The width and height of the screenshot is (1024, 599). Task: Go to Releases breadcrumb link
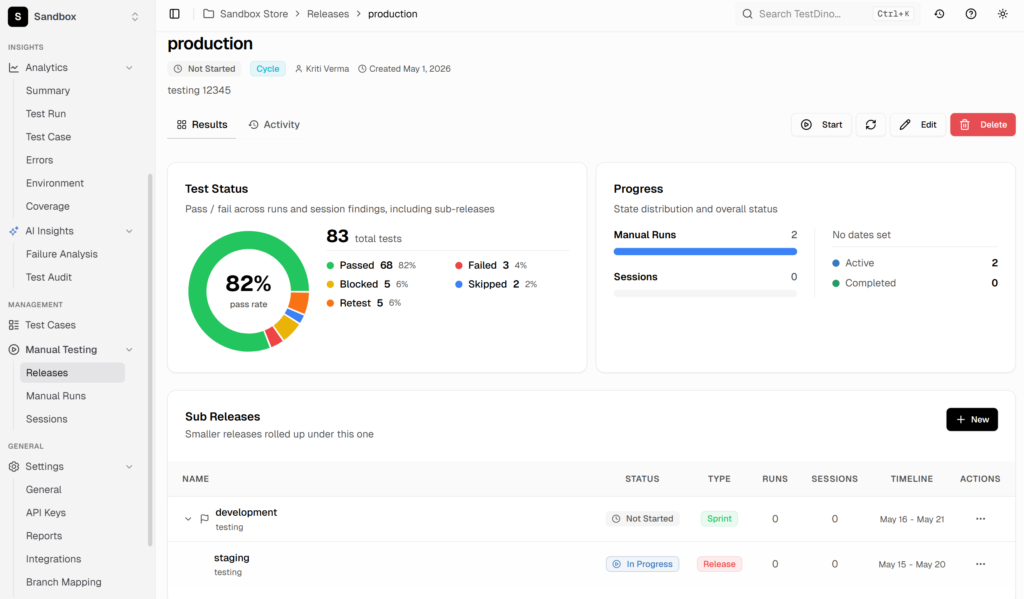pos(328,14)
